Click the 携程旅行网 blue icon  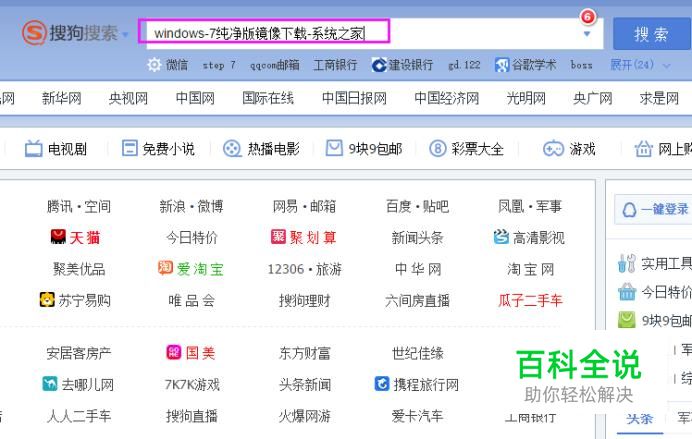click(381, 383)
